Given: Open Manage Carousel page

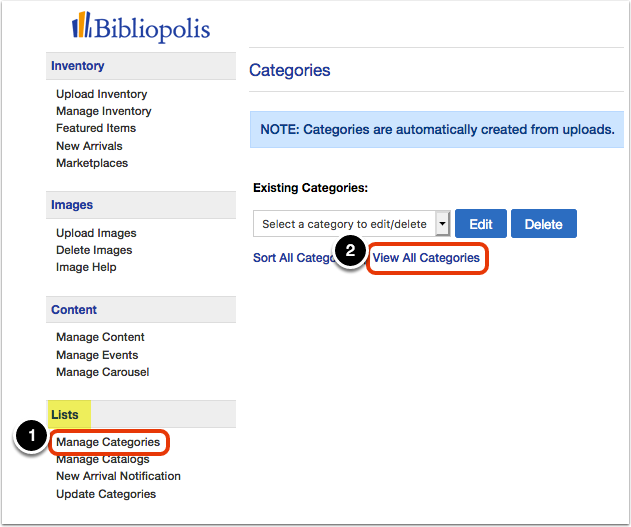Looking at the screenshot, I should click(x=103, y=372).
